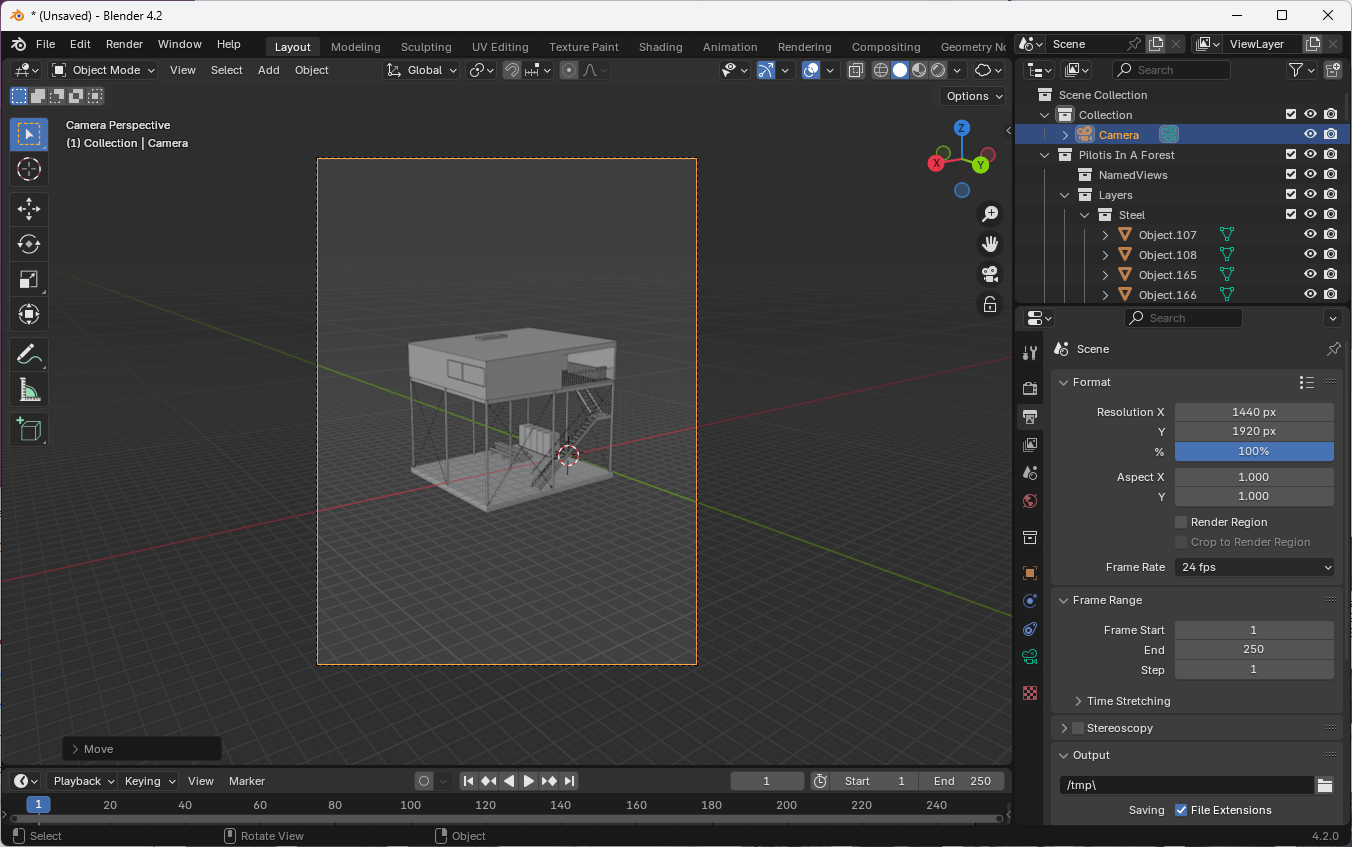1352x847 pixels.
Task: Collapse the Frame Range panel
Action: click(1064, 600)
